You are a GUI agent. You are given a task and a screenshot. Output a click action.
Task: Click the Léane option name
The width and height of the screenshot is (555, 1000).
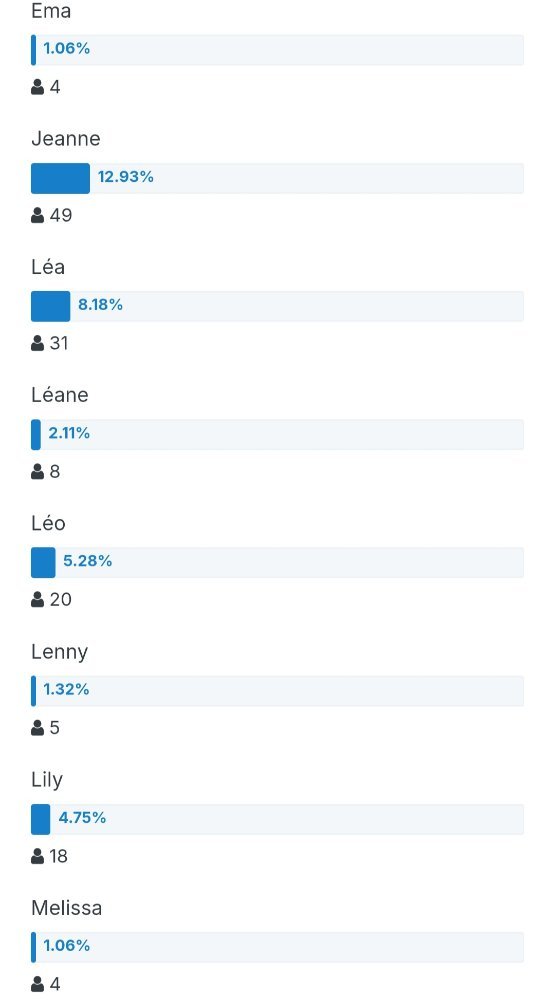60,395
